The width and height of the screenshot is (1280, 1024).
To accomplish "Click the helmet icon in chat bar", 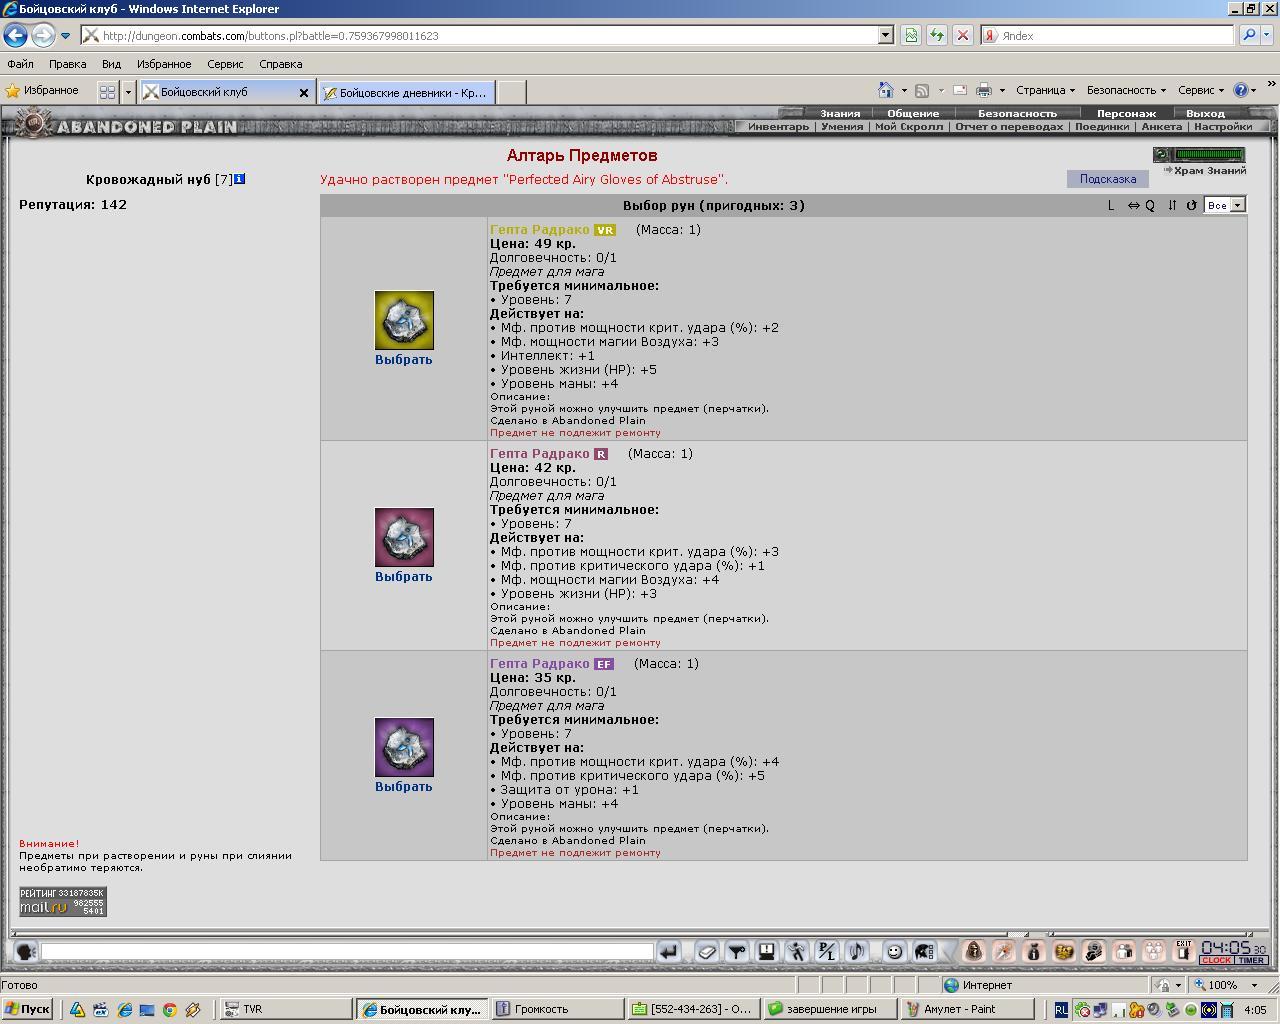I will pos(924,951).
